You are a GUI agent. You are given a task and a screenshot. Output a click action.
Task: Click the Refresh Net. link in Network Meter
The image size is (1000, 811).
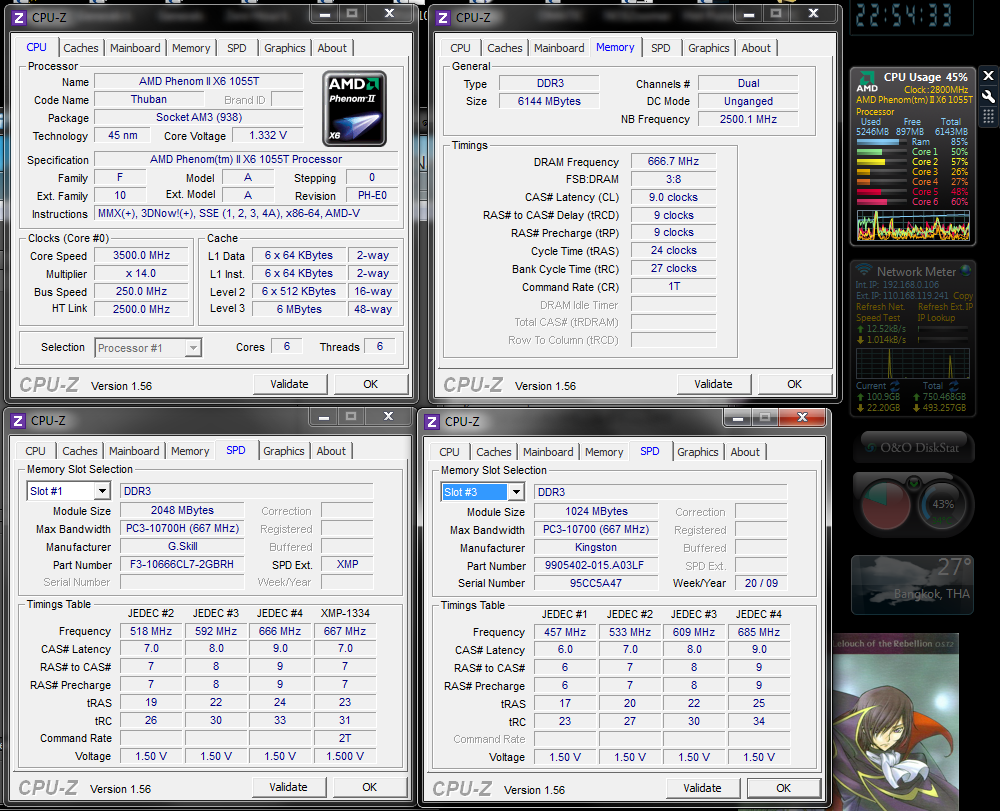point(880,307)
